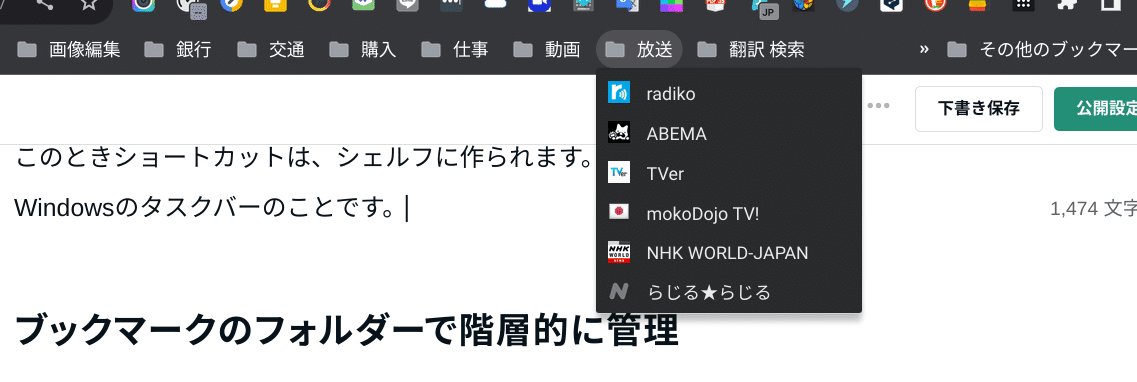Open the 交通 bookmark folder
The width and height of the screenshot is (1137, 382).
click(270, 49)
